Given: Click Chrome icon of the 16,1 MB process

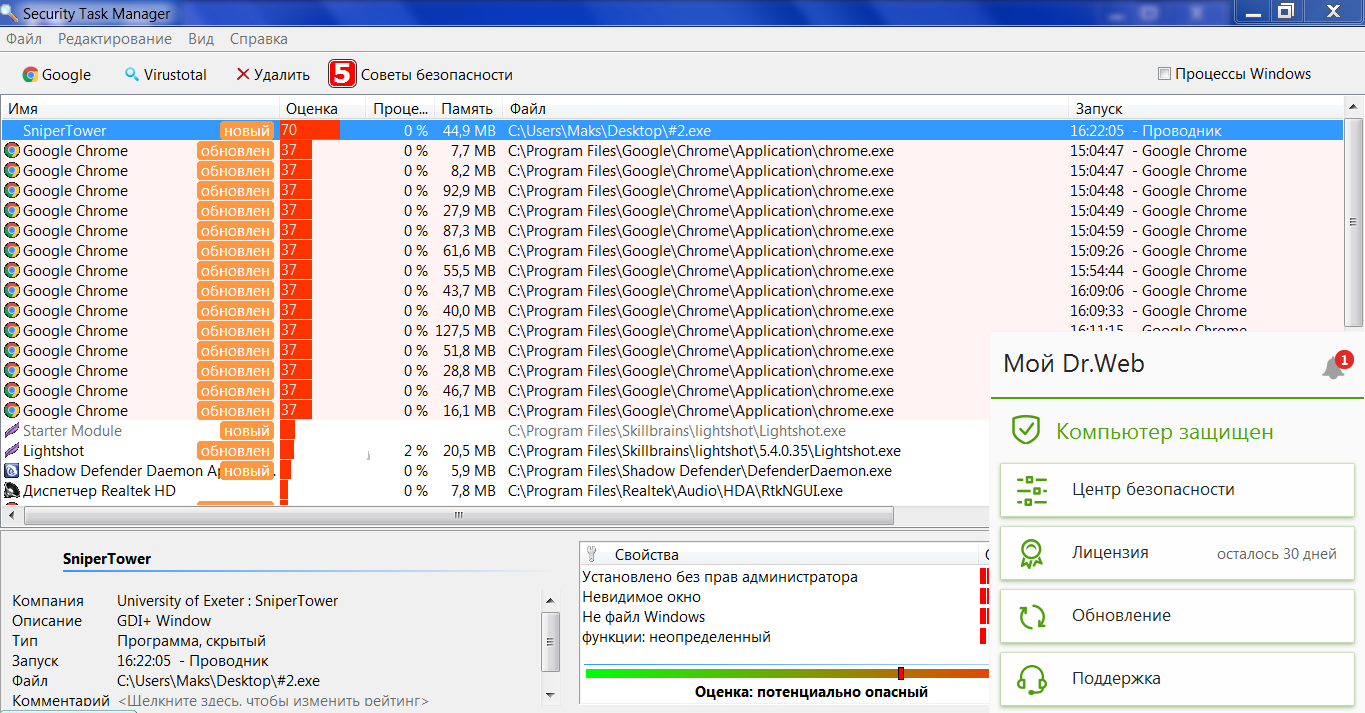Looking at the screenshot, I should pos(12,411).
